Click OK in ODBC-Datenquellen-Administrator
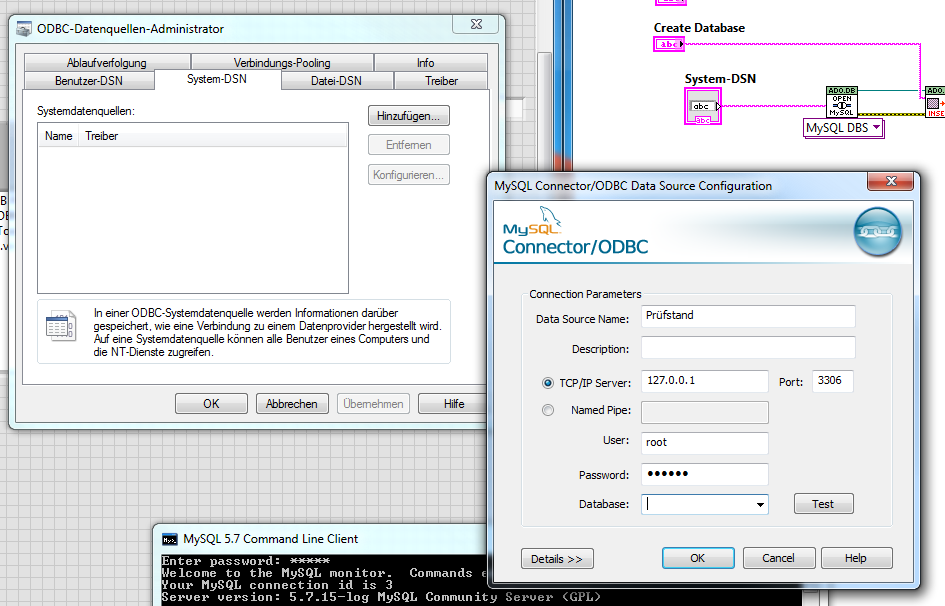This screenshot has height=606, width=945. point(212,404)
